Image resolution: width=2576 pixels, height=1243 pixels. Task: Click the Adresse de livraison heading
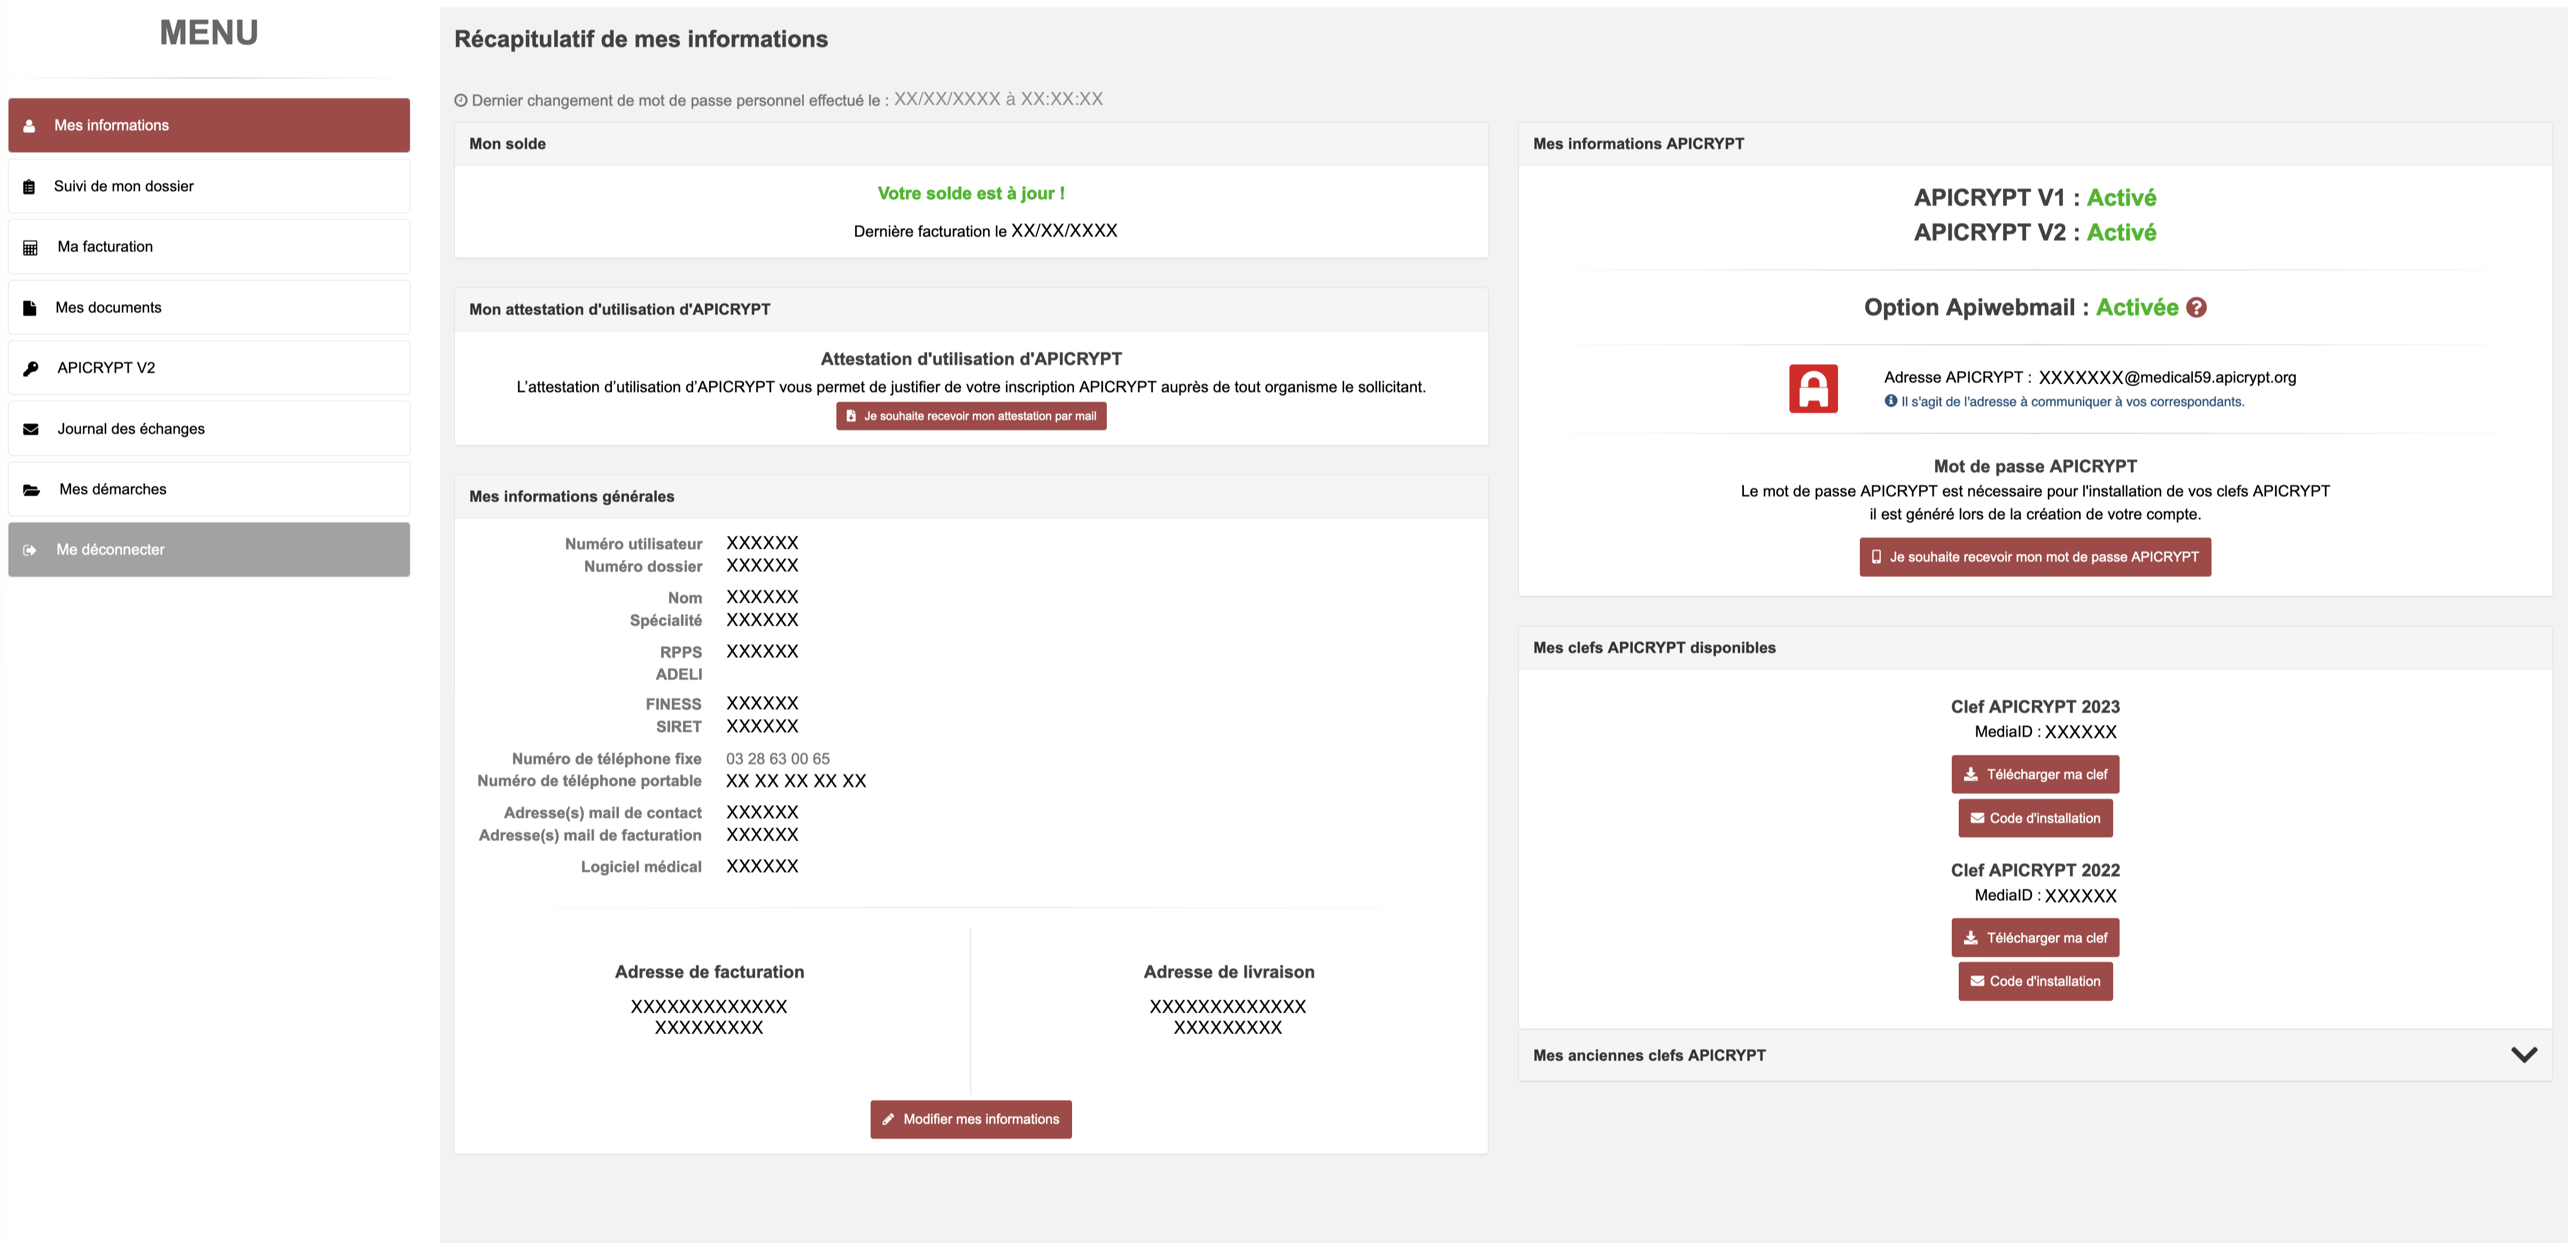[x=1229, y=972]
